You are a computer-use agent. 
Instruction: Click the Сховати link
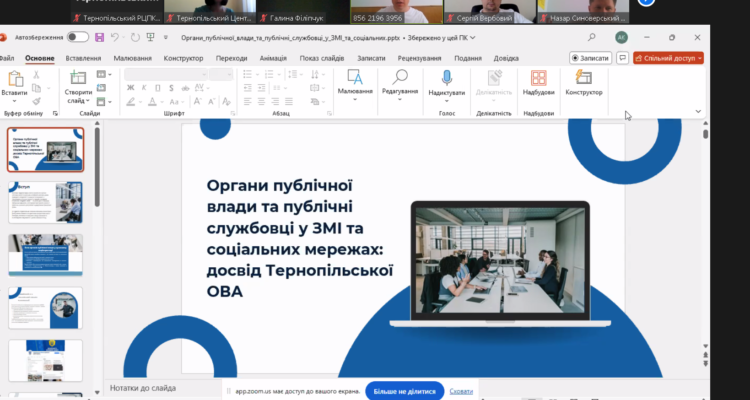point(461,391)
